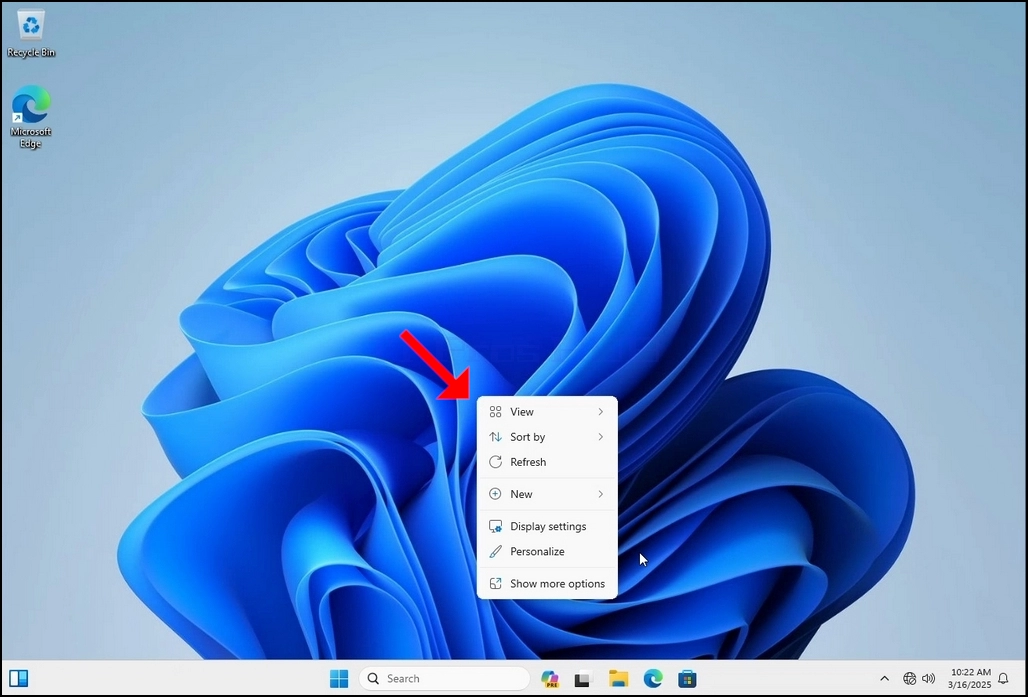Open the Windows Start menu
This screenshot has width=1028, height=697.
[339, 679]
